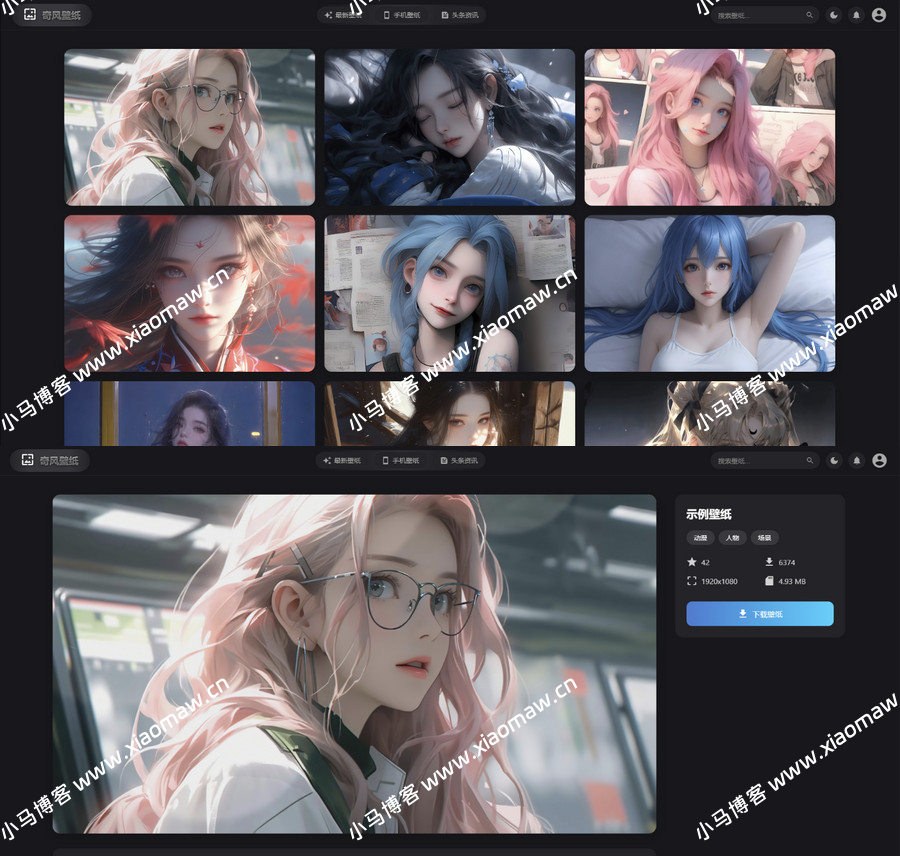Select the 场景 tag chip
This screenshot has height=856, width=900.
pos(764,538)
